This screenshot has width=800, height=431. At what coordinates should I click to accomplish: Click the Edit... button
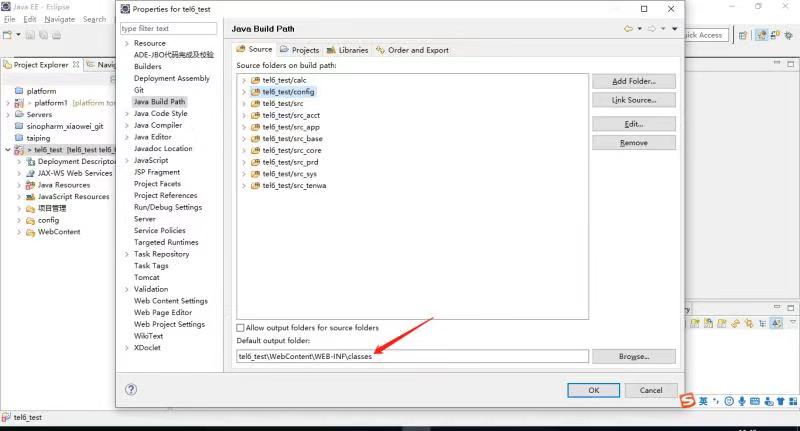pos(634,124)
